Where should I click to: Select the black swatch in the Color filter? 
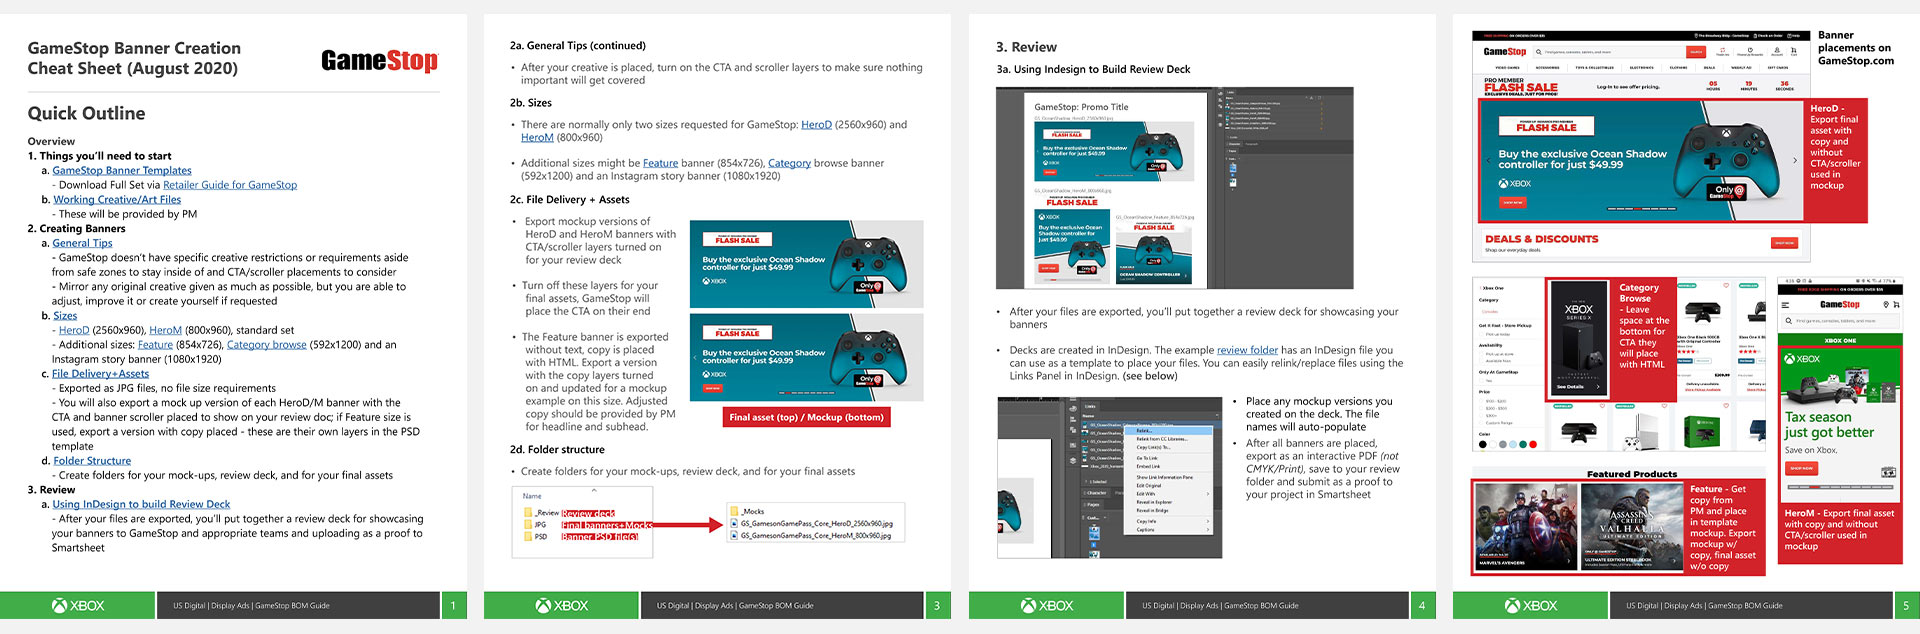[x=1483, y=445]
